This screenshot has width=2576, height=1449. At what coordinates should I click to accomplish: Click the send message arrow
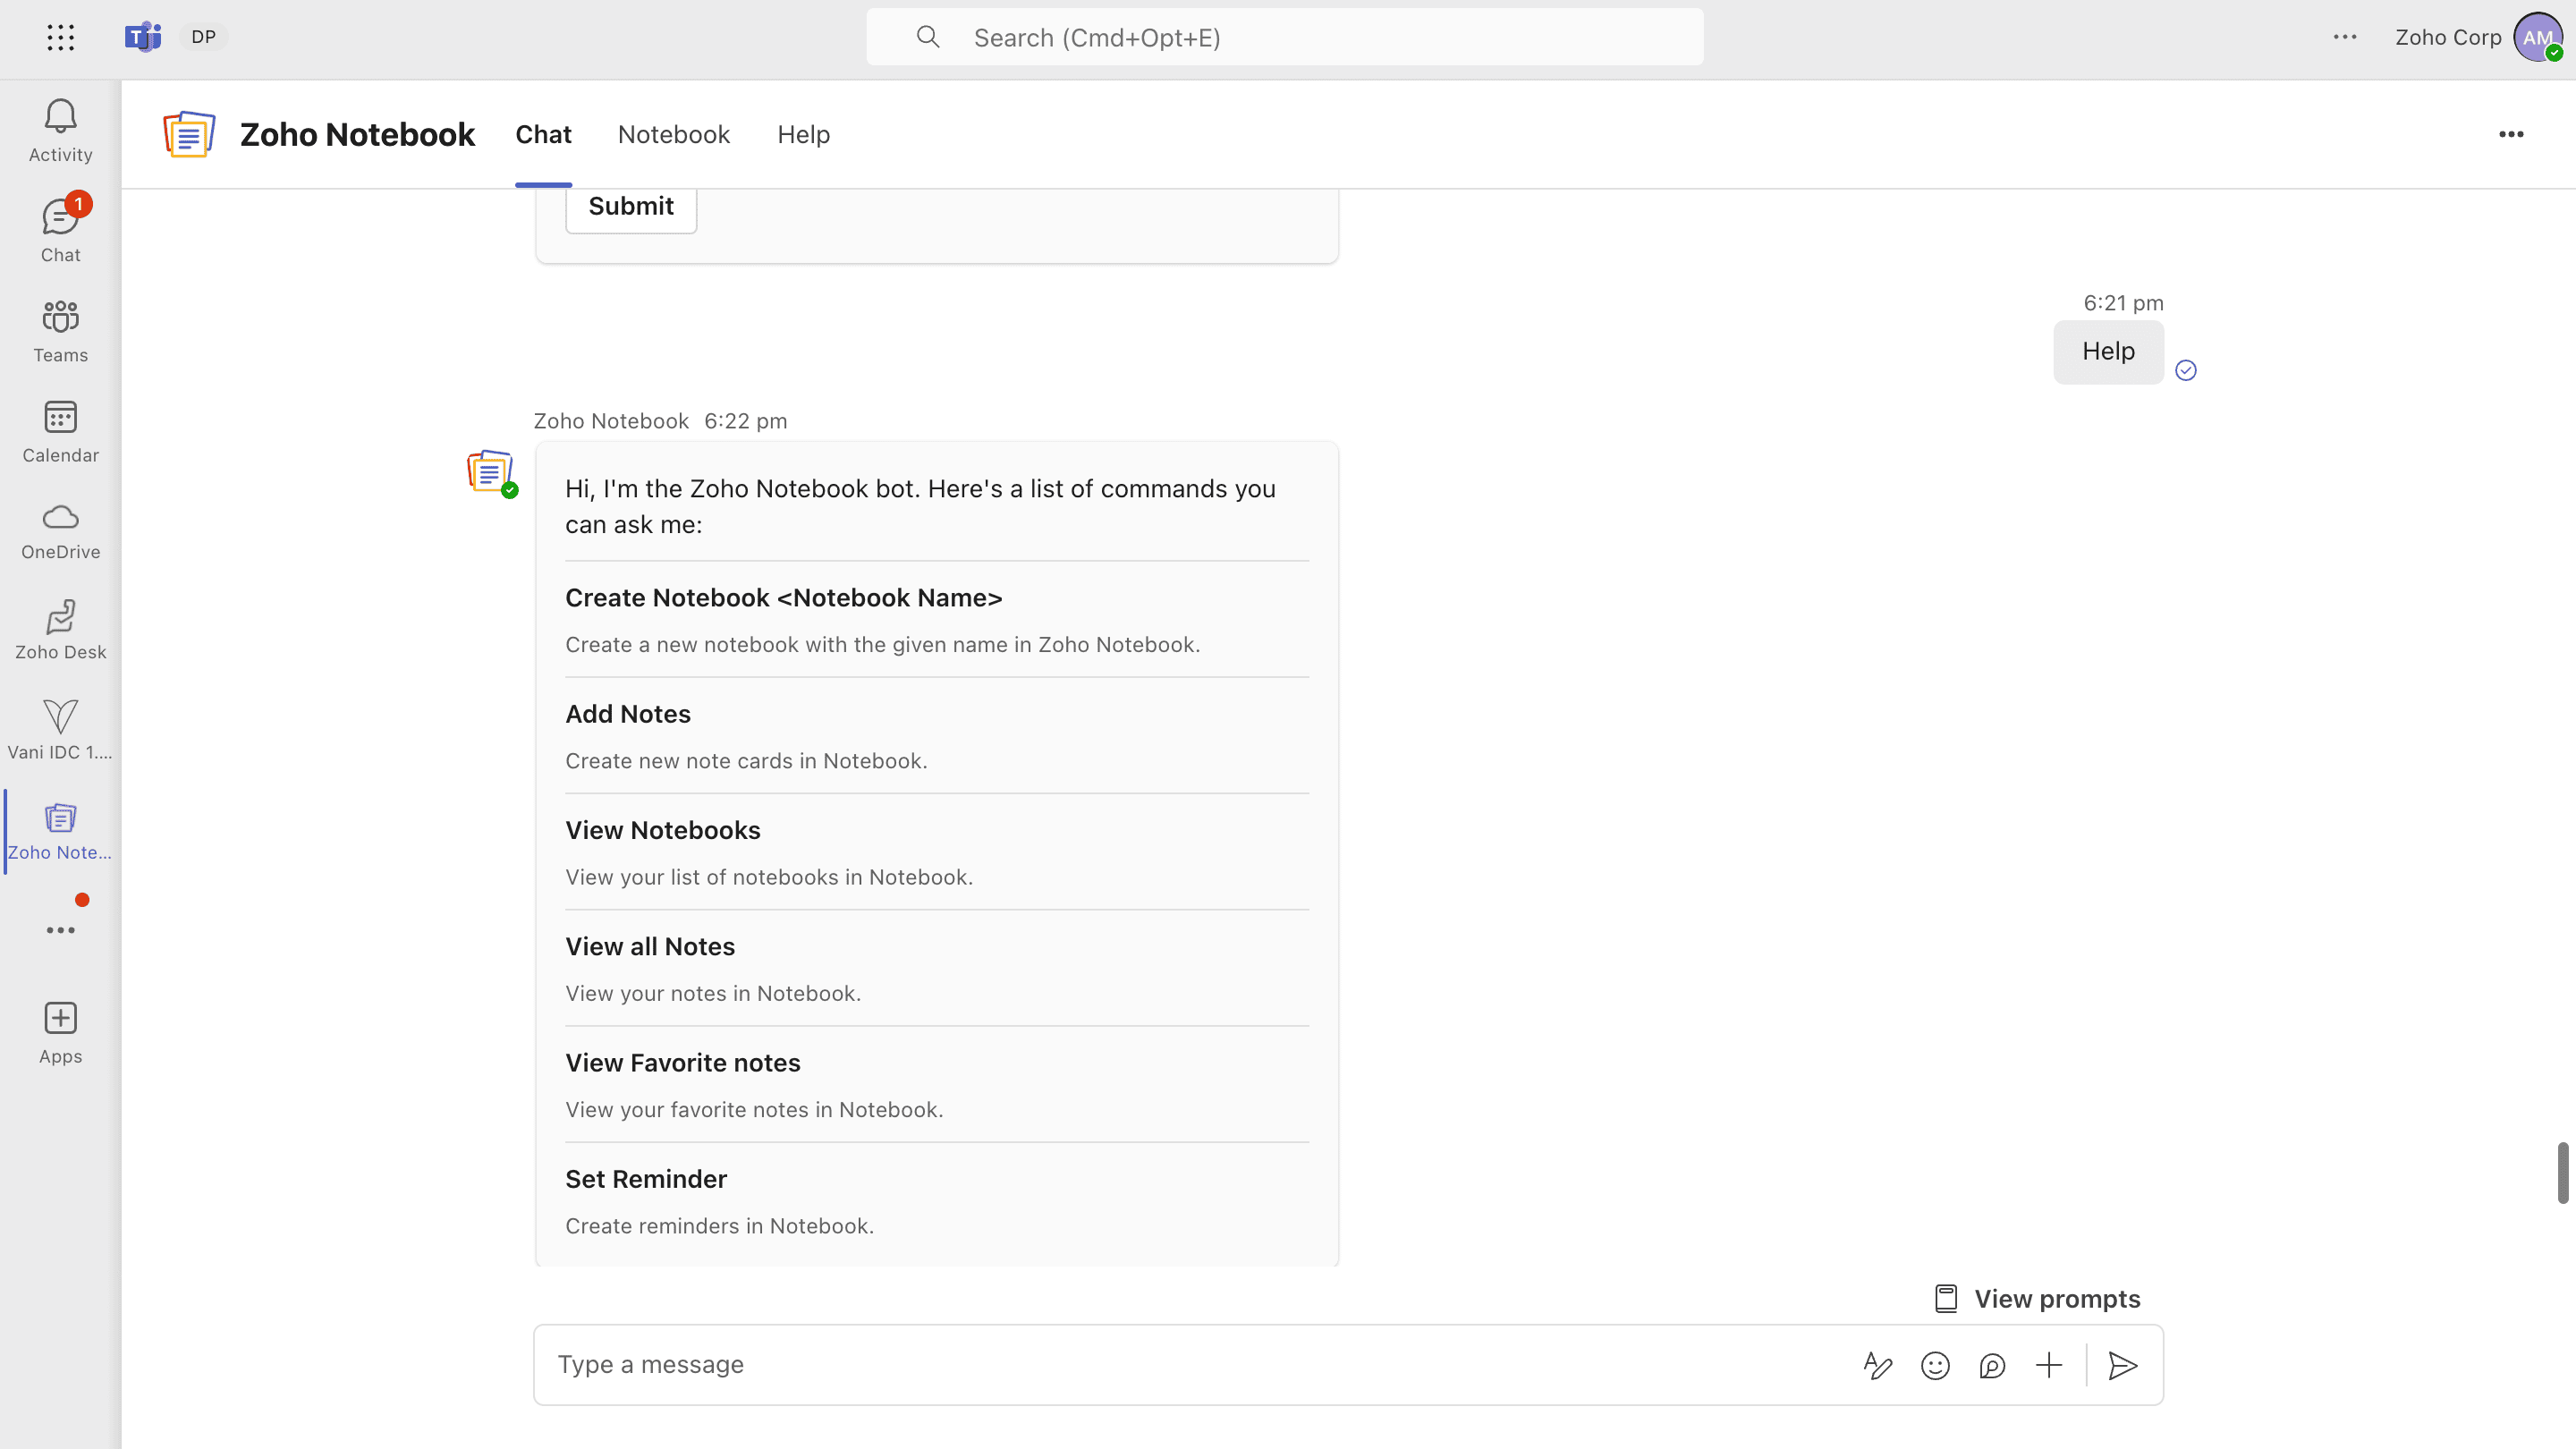pyautogui.click(x=2122, y=1365)
